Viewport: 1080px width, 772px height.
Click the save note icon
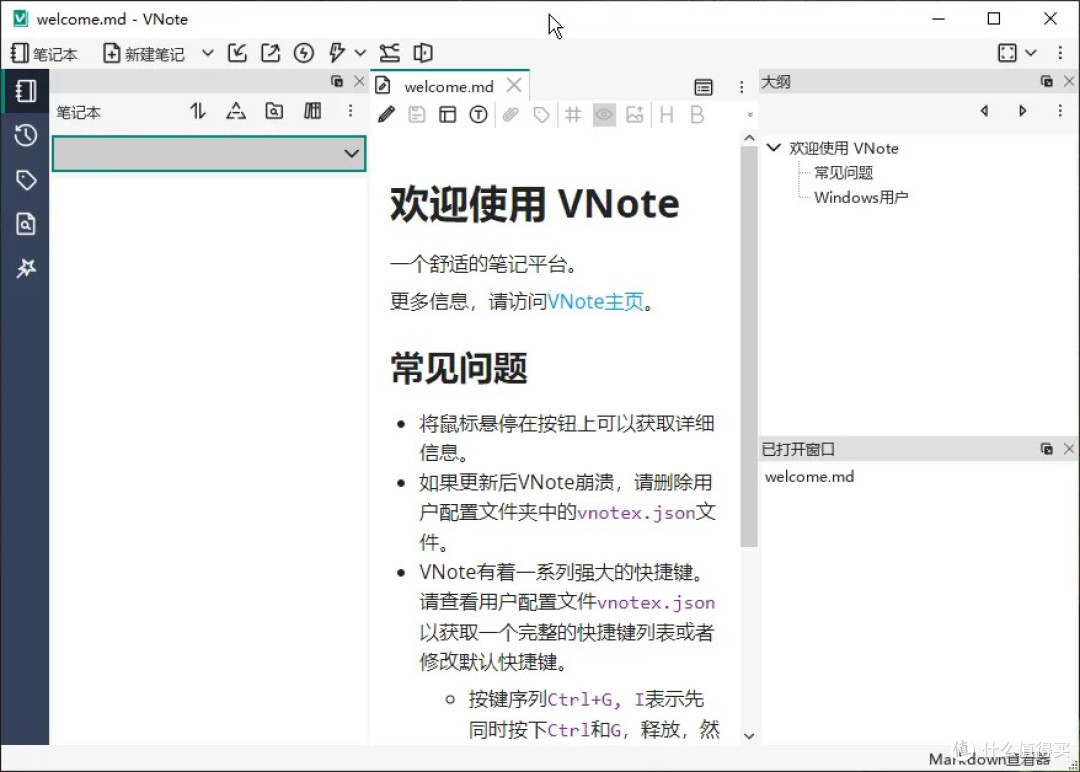pos(417,114)
